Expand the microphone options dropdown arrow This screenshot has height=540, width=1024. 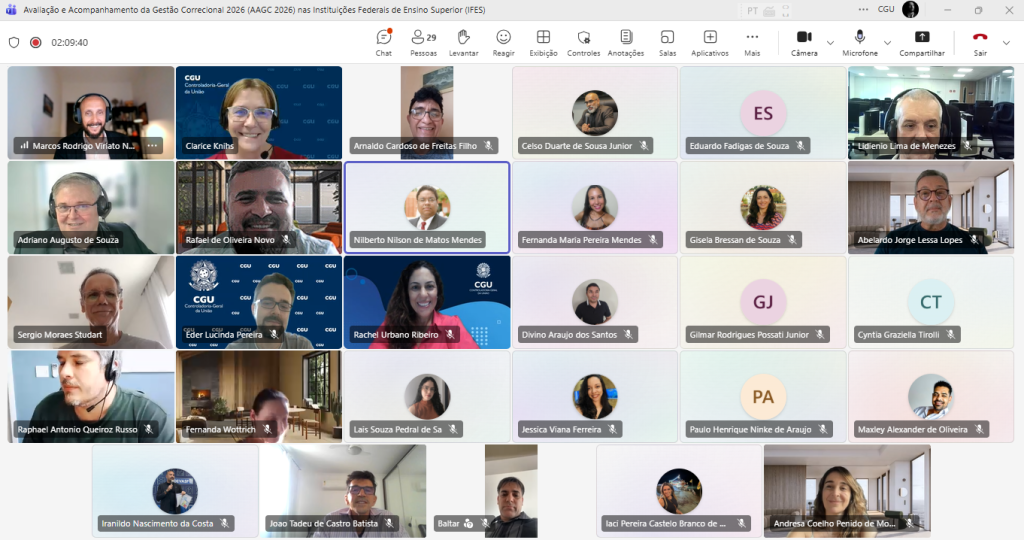887,43
